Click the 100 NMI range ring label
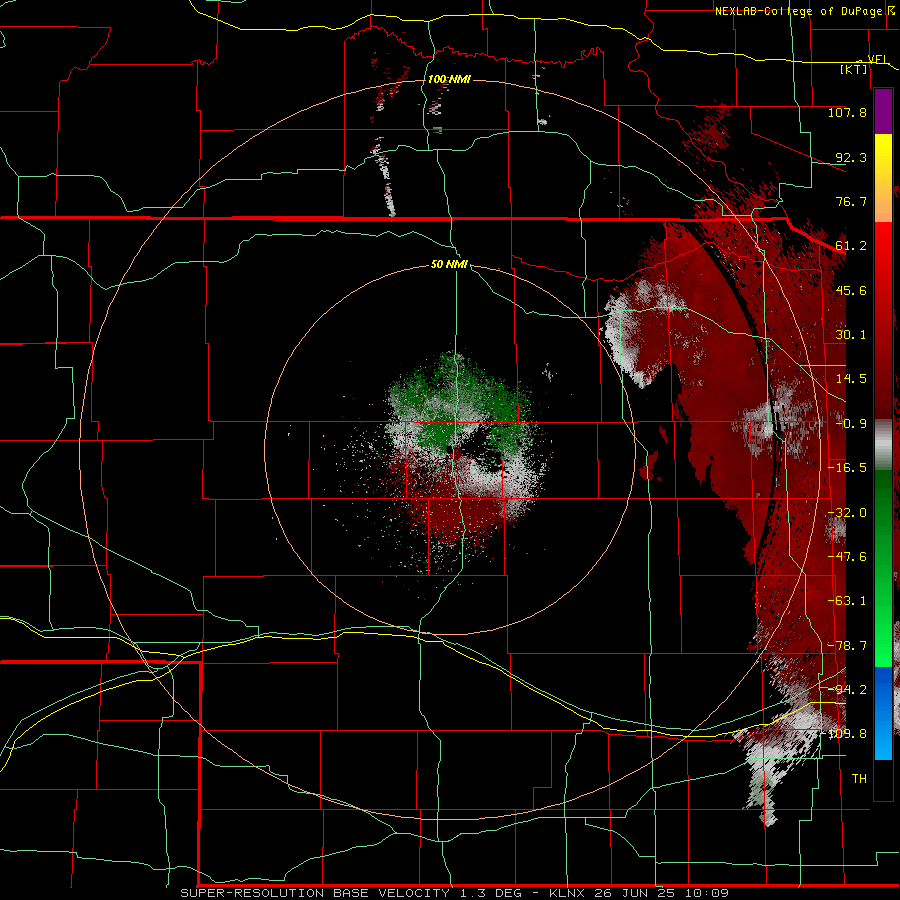The image size is (900, 900). pyautogui.click(x=449, y=79)
